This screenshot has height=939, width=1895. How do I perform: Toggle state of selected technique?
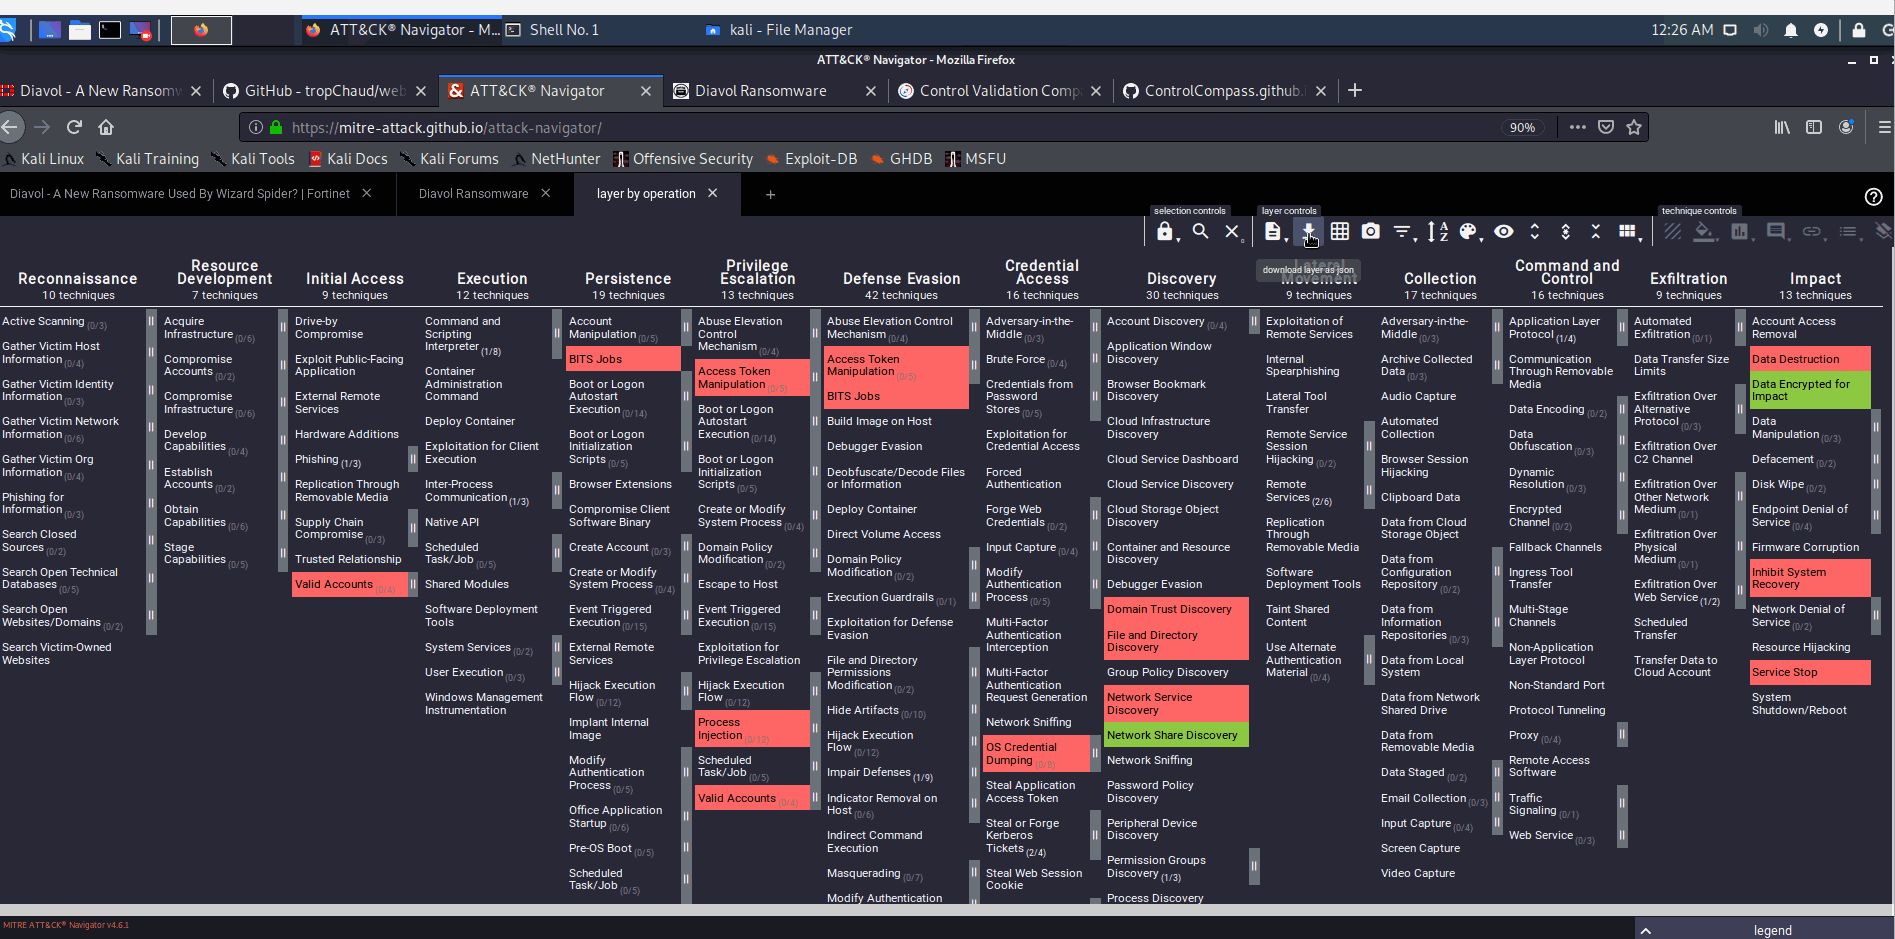(x=1671, y=232)
